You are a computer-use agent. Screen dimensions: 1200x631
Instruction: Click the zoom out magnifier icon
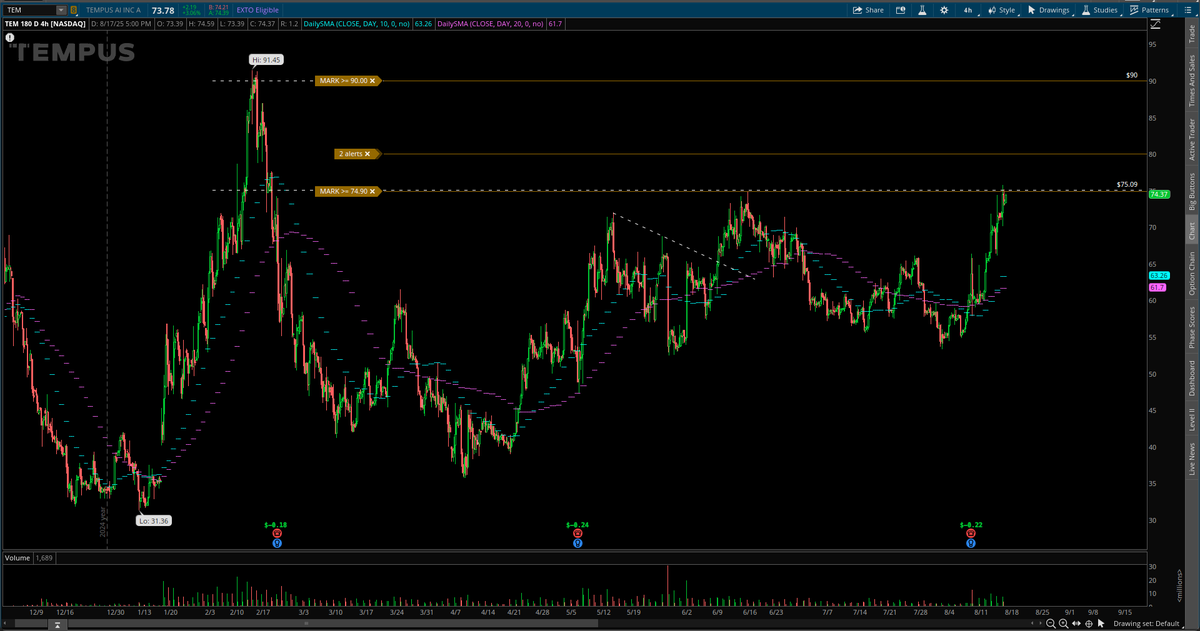click(1051, 624)
